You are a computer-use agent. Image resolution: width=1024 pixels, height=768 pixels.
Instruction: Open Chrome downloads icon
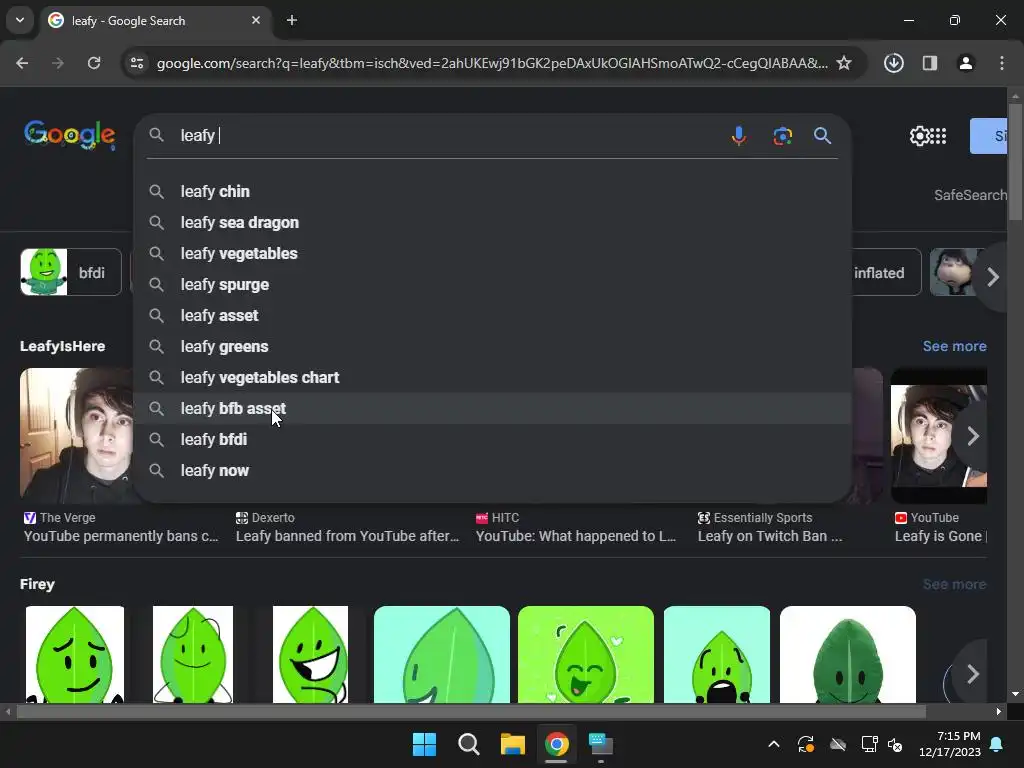(893, 63)
